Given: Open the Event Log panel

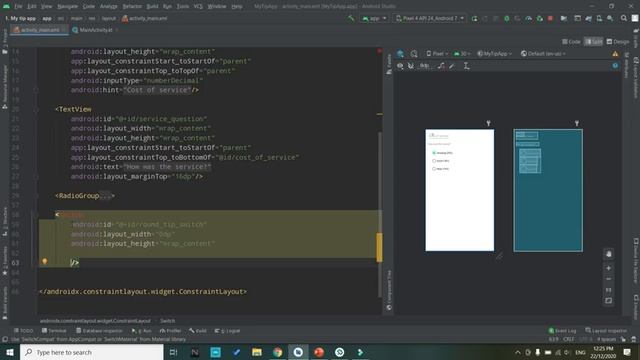Looking at the screenshot, I should click(562, 331).
